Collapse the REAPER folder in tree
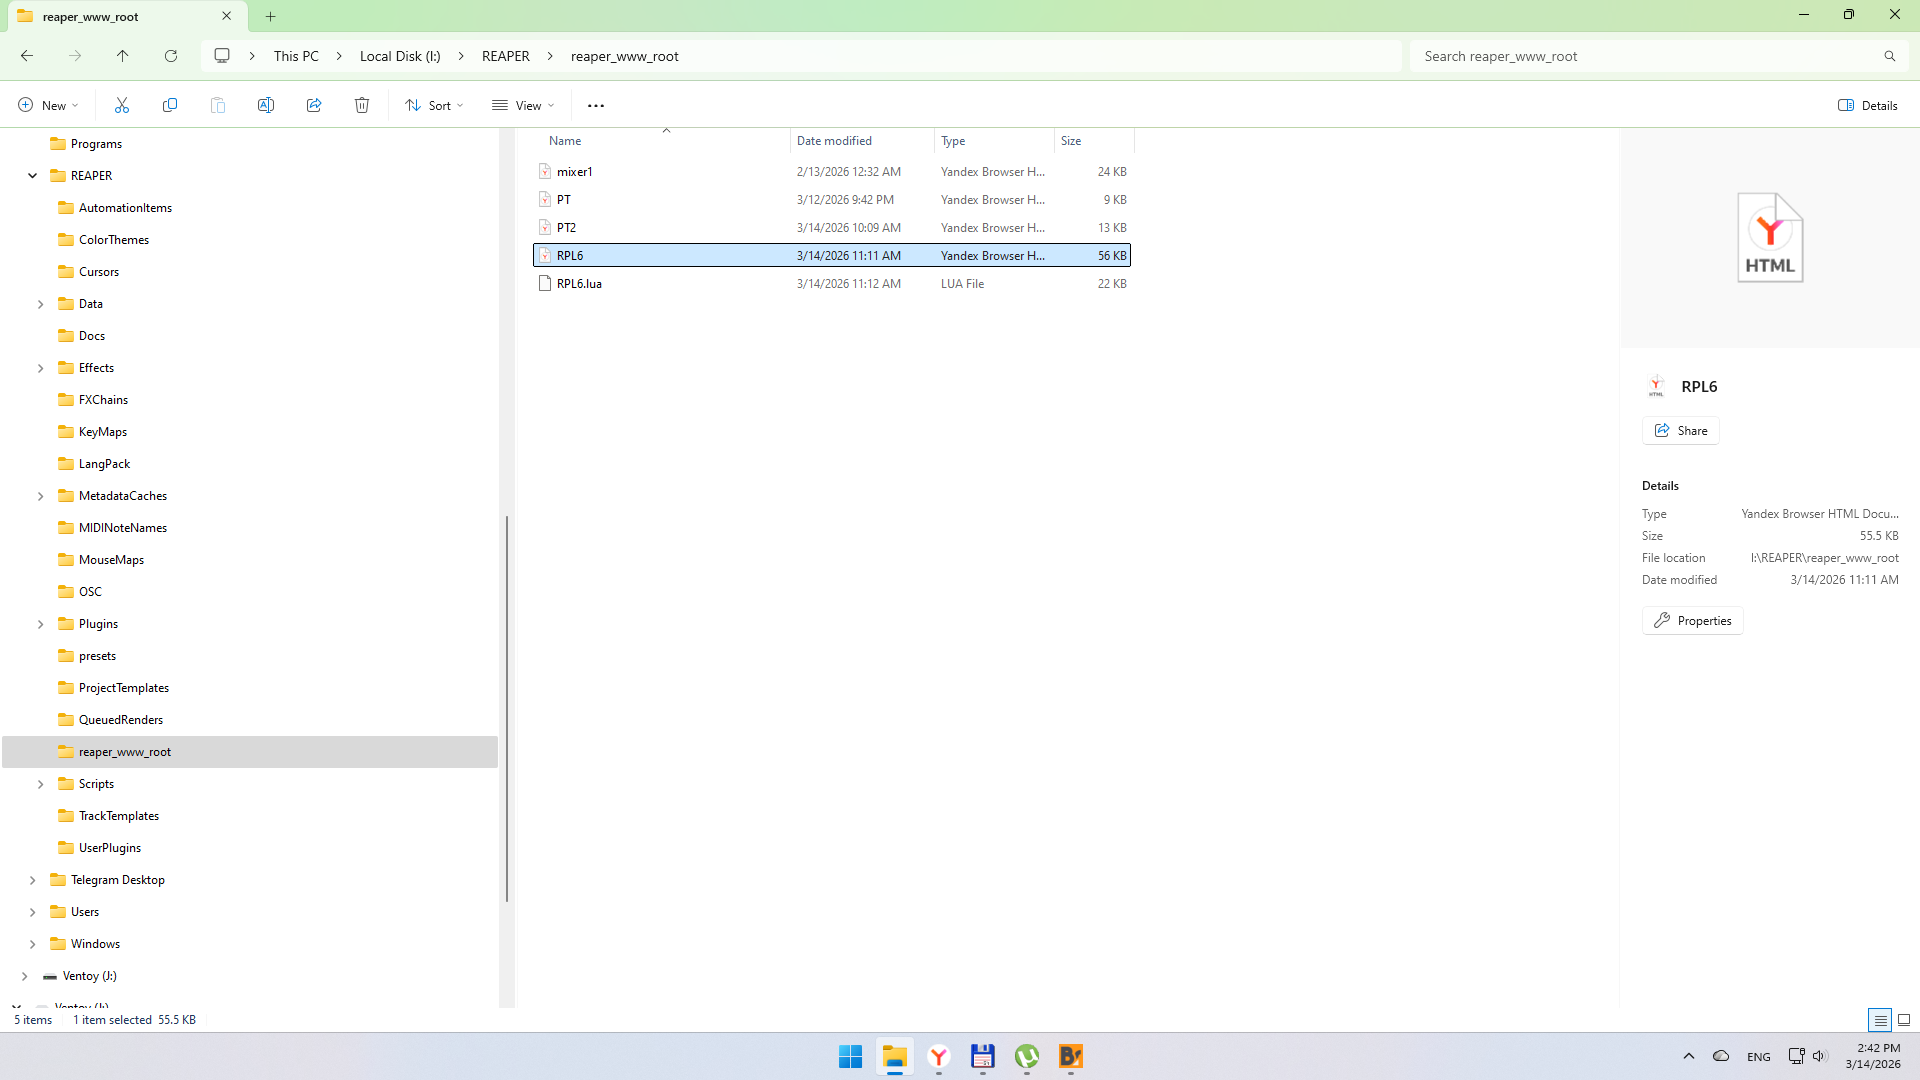Screen dimensions: 1920x1080 point(33,176)
